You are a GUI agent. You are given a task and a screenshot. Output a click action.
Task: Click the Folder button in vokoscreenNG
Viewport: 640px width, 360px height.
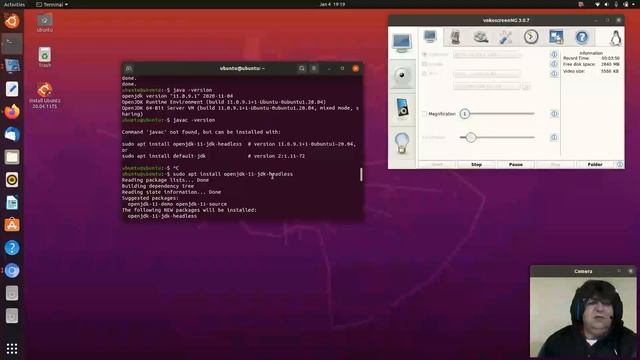click(595, 164)
